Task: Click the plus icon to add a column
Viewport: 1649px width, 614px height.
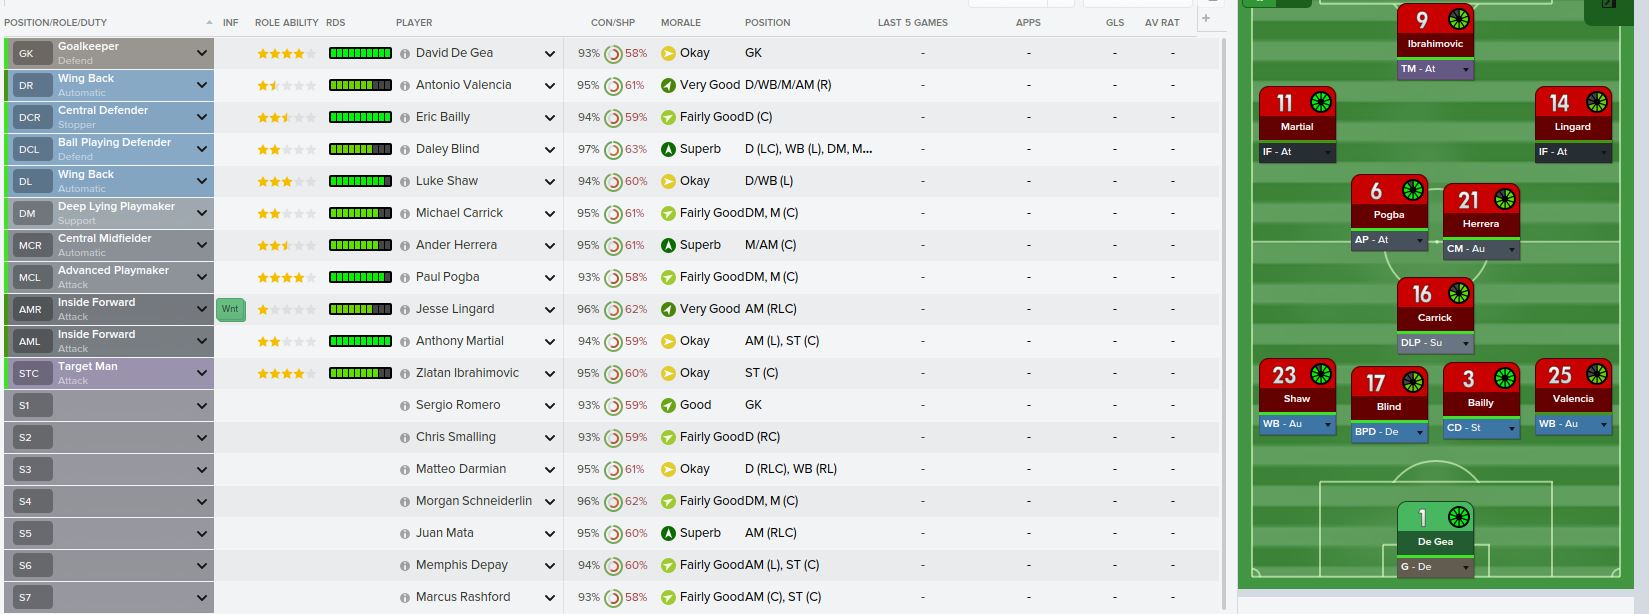Action: [x=1206, y=18]
